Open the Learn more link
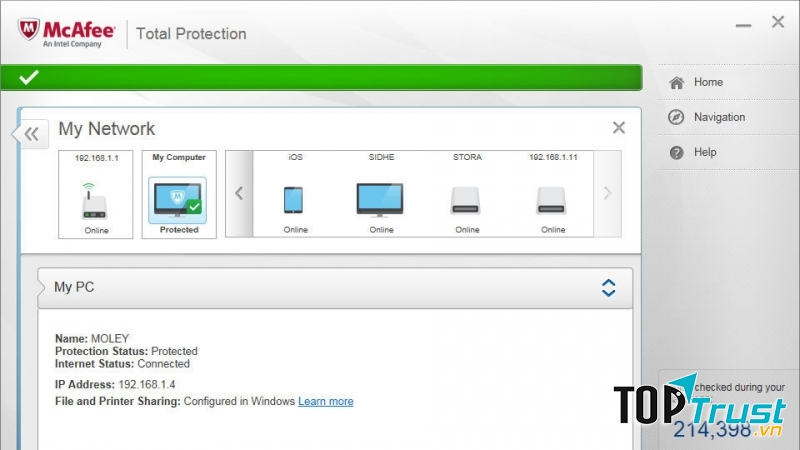Viewport: 800px width, 450px height. coord(326,402)
